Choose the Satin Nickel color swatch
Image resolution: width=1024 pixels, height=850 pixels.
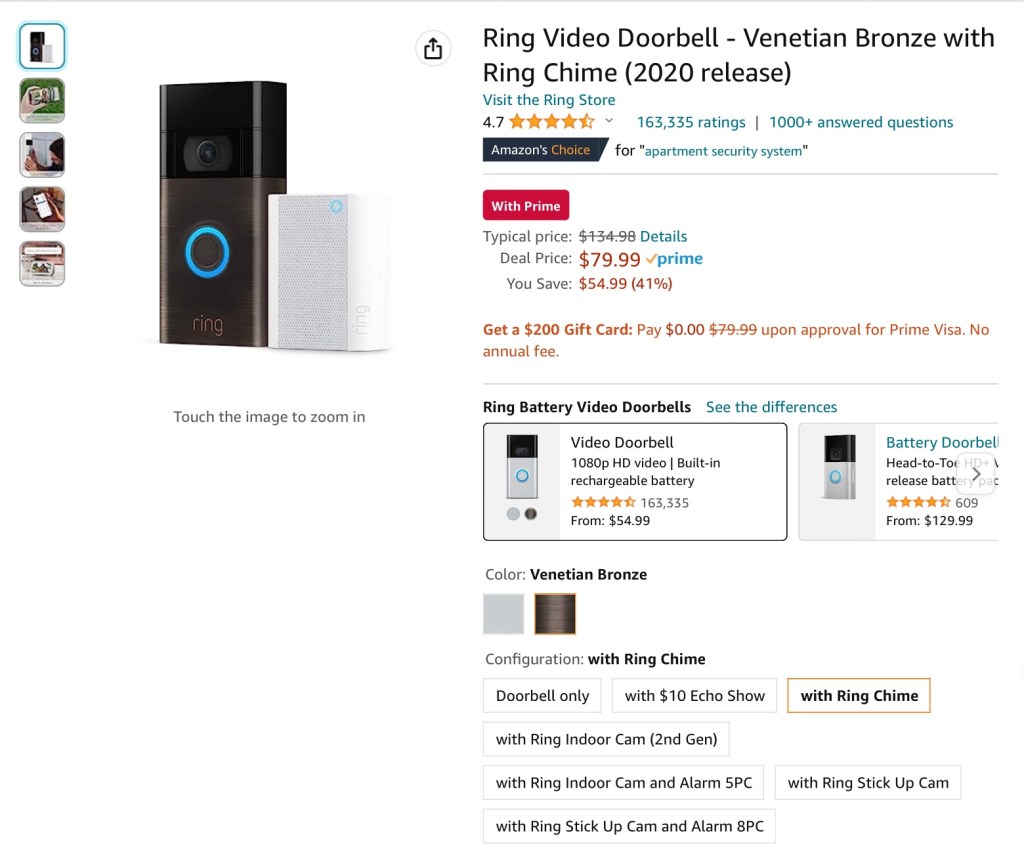point(503,614)
